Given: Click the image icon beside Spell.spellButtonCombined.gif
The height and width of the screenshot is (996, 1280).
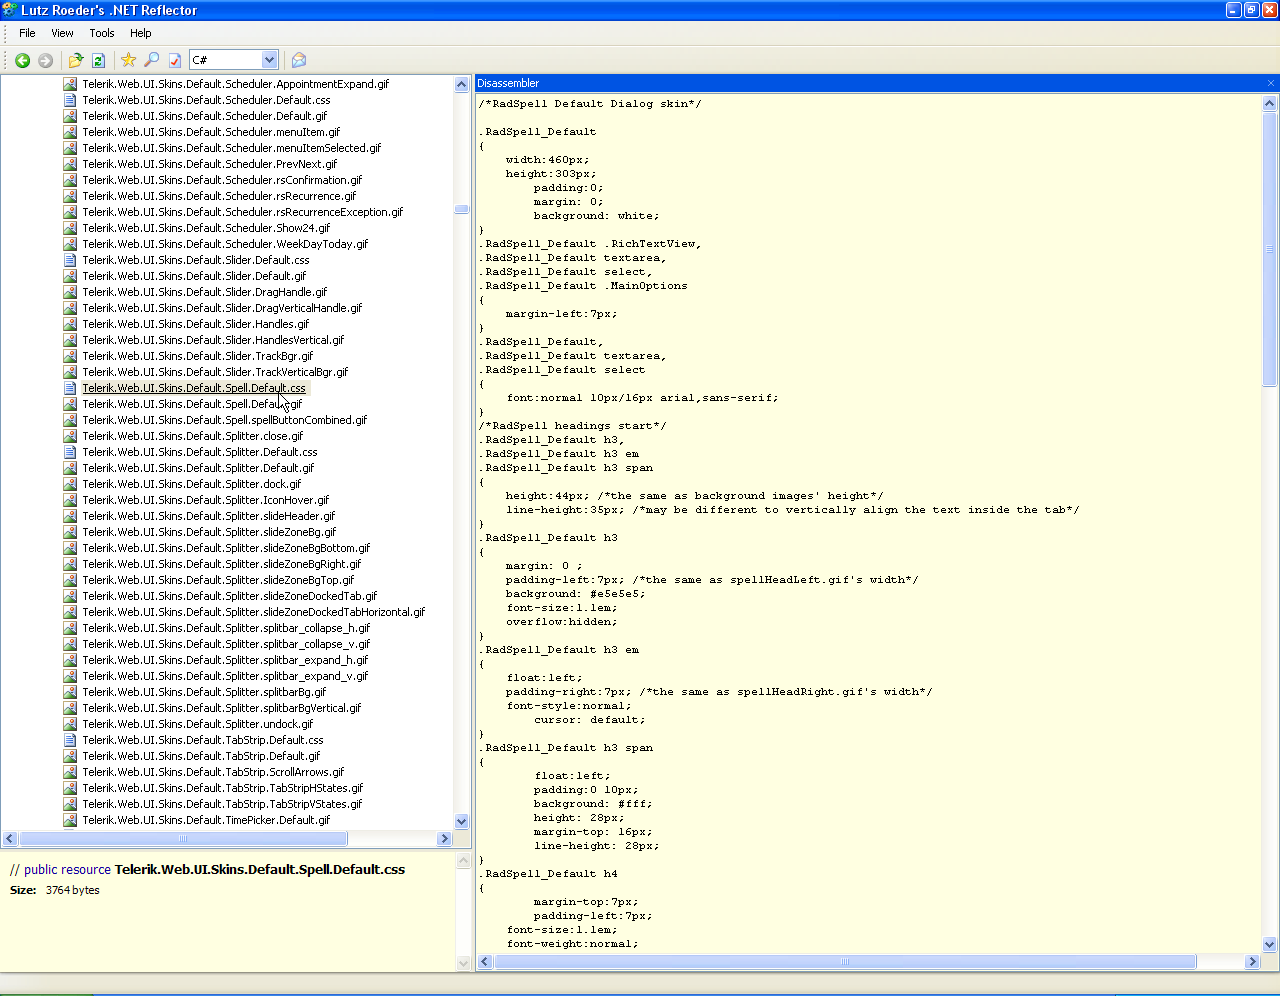Looking at the screenshot, I should (70, 420).
